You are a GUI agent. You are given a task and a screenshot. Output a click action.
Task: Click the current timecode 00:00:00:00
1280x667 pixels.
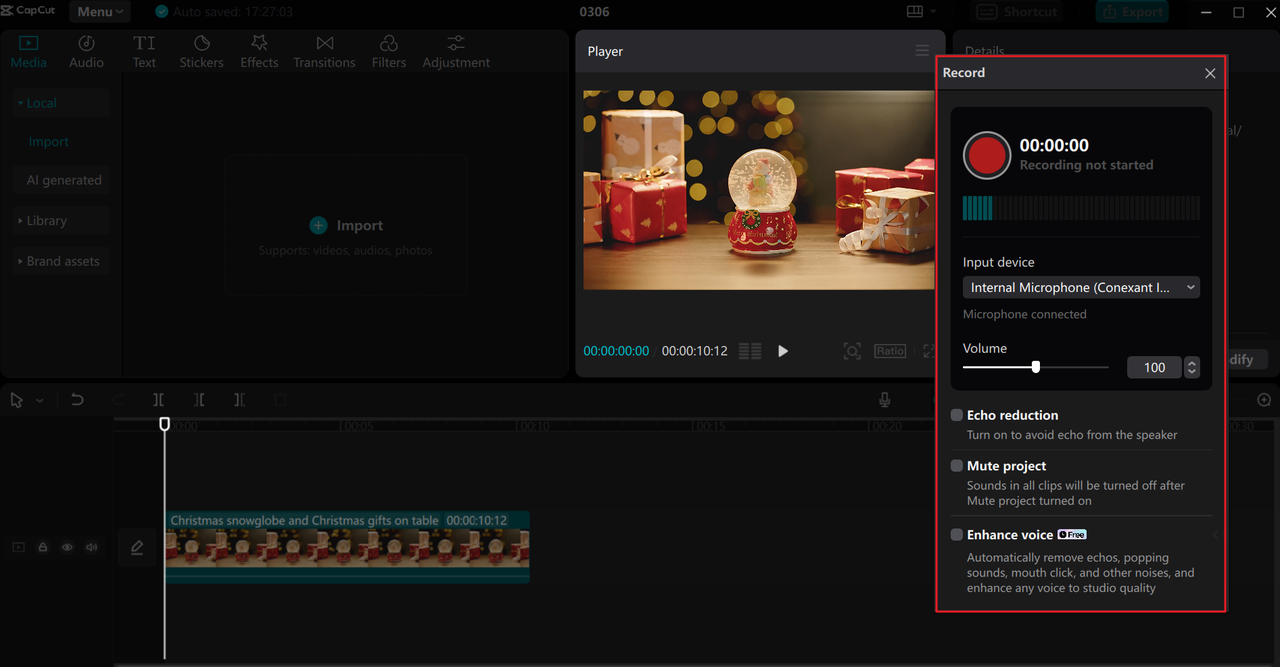[x=616, y=351]
